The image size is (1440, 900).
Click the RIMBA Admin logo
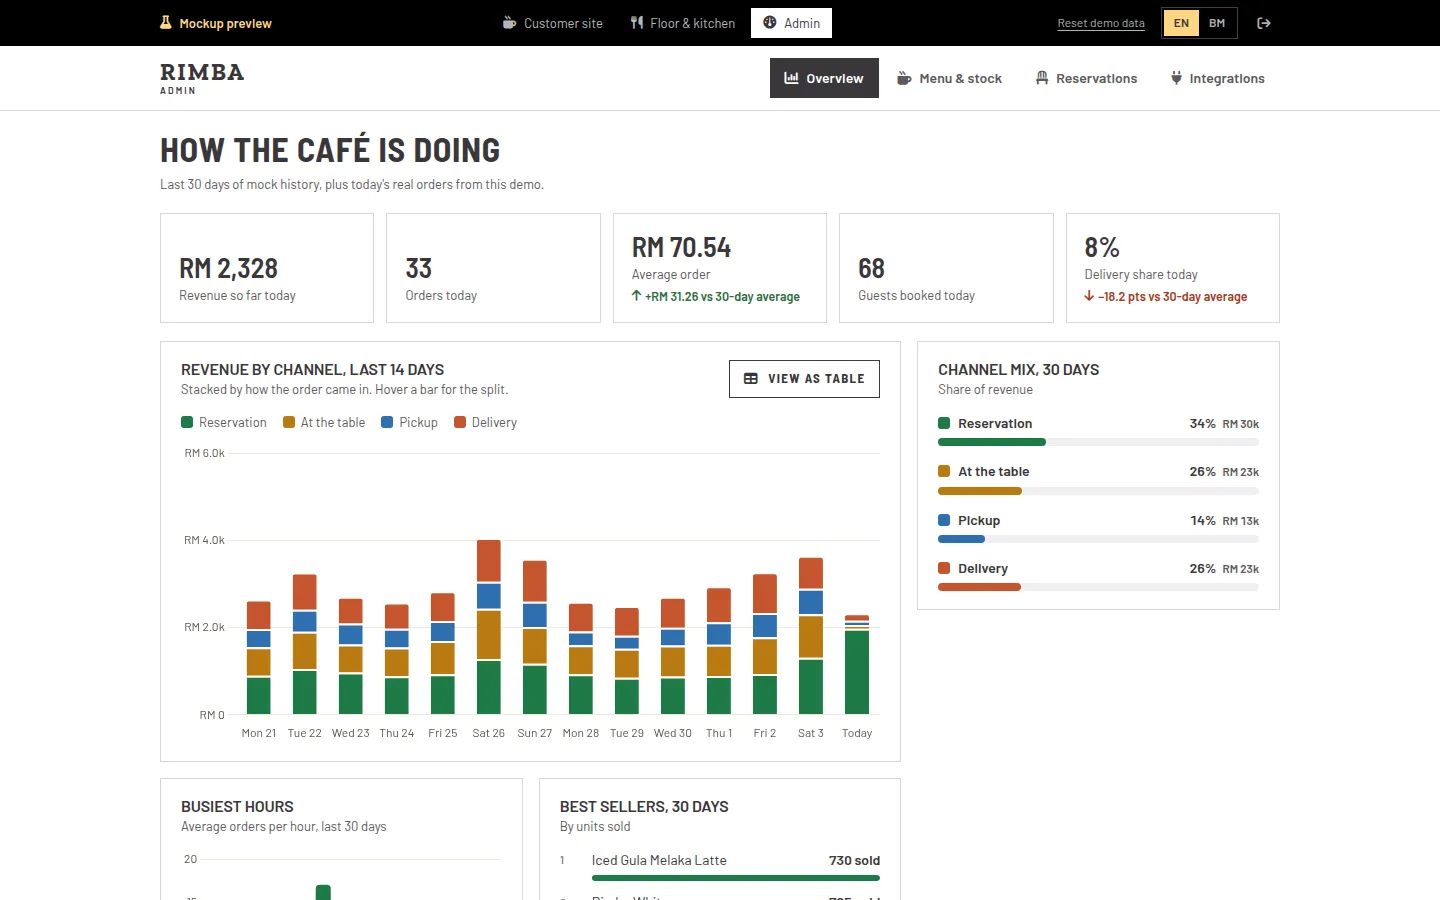[202, 78]
